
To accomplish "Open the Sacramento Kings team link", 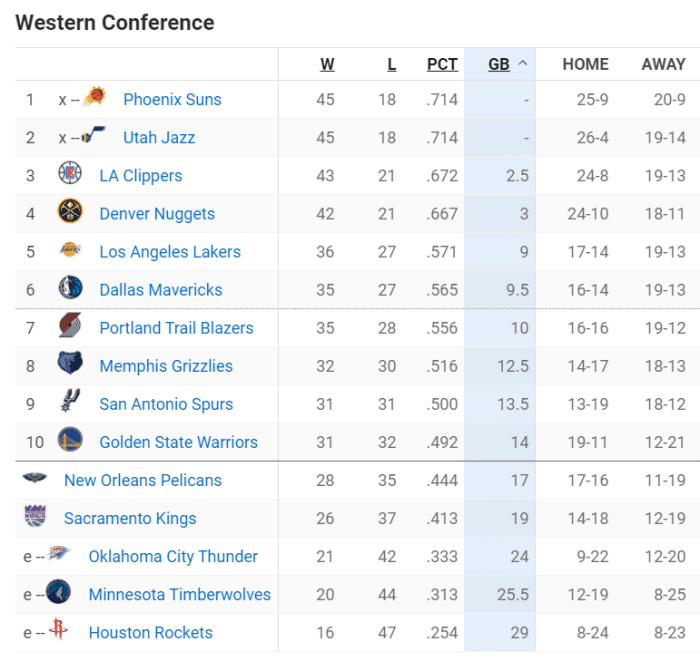I will click(x=130, y=518).
